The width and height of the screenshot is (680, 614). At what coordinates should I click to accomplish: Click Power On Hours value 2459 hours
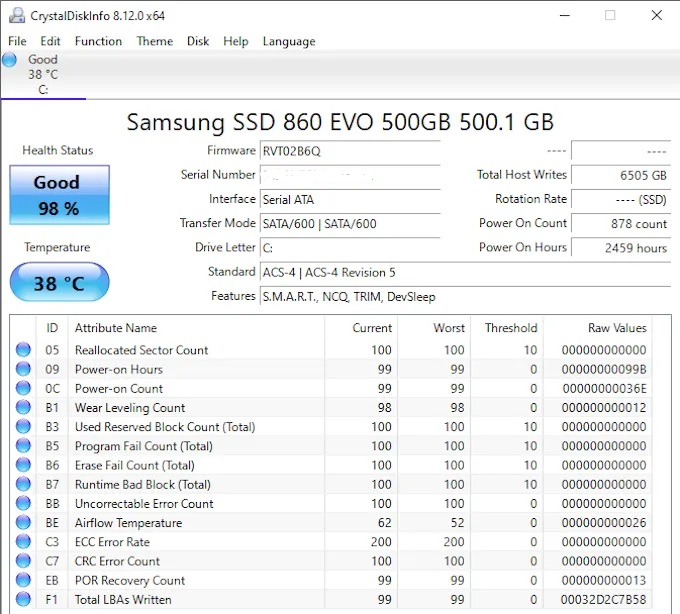pos(621,248)
